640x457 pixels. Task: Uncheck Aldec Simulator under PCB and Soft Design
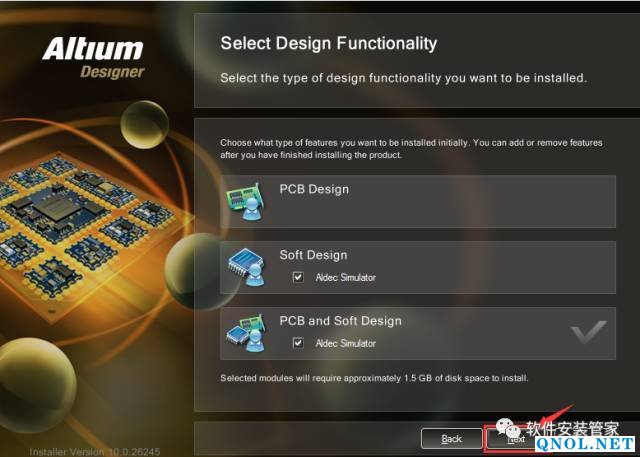point(298,343)
